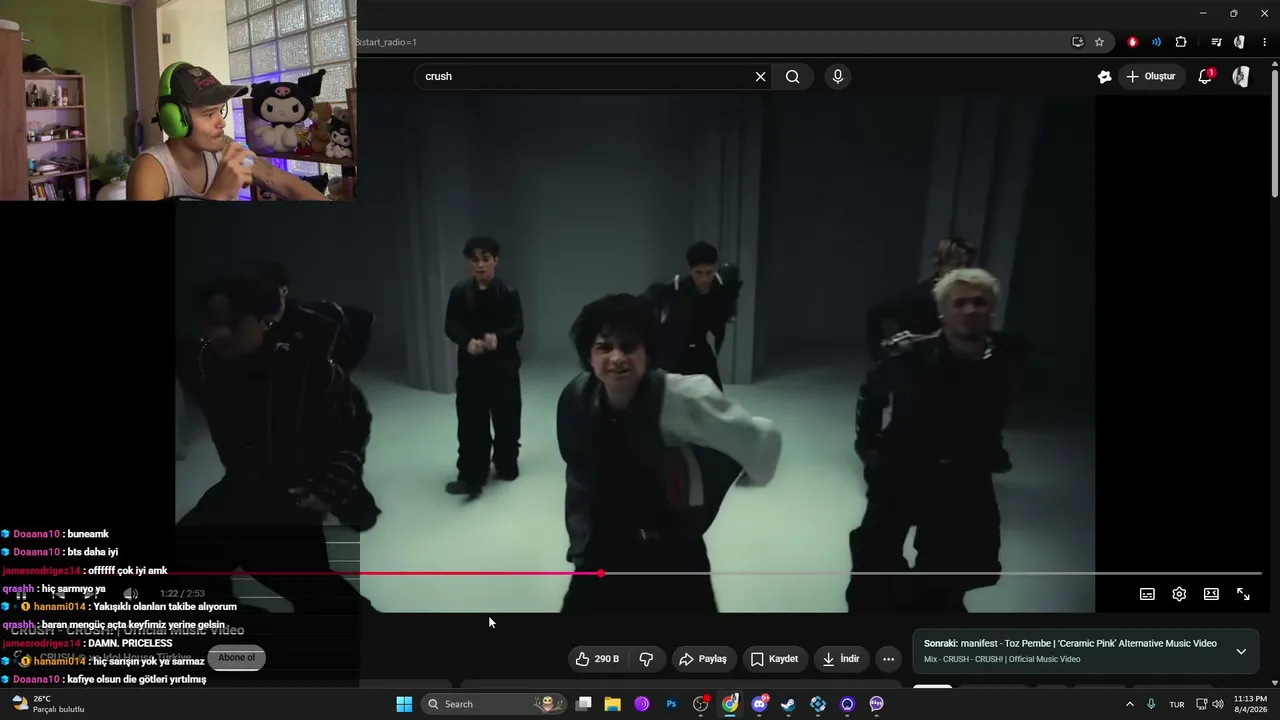This screenshot has width=1280, height=720.
Task: Click the browser address bar URL
Action: tap(710, 42)
